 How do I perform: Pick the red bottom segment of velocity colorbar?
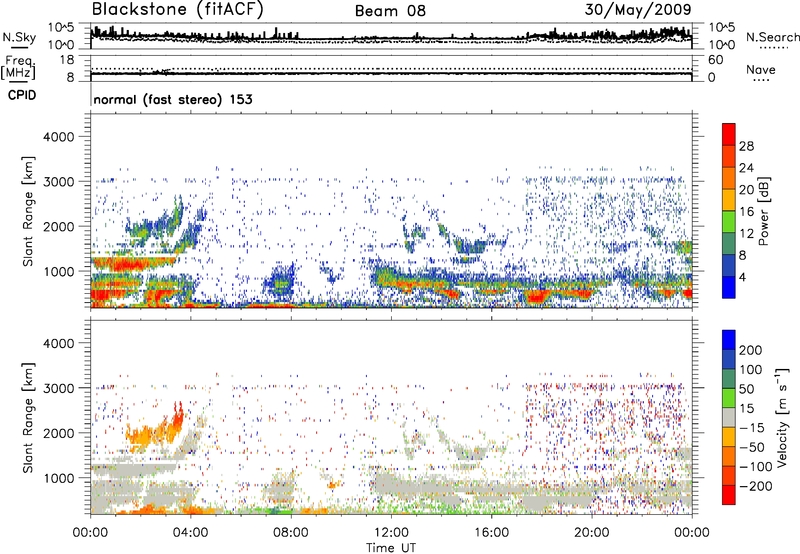click(x=729, y=495)
